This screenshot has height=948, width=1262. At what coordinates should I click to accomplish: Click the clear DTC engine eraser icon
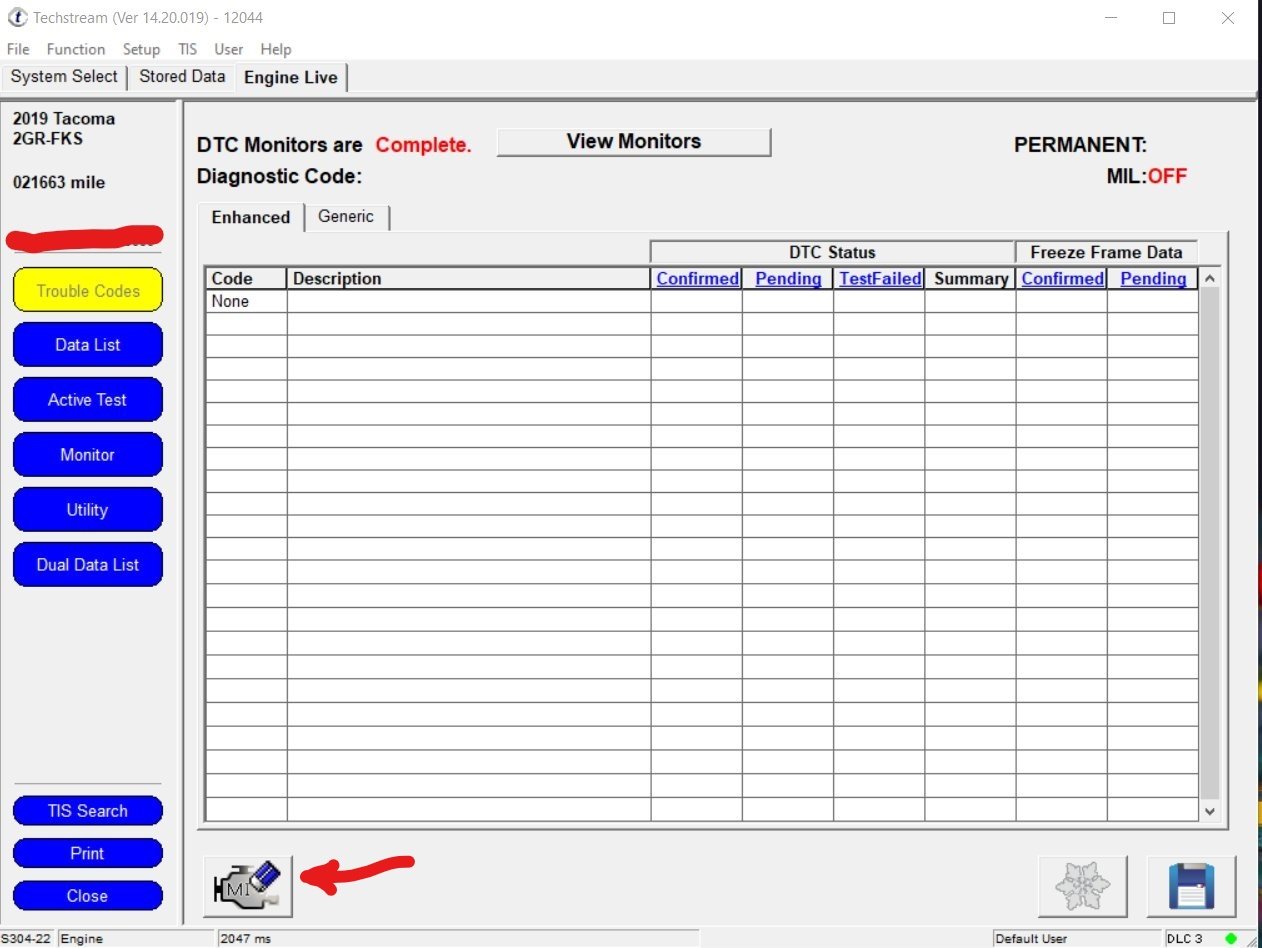[248, 886]
